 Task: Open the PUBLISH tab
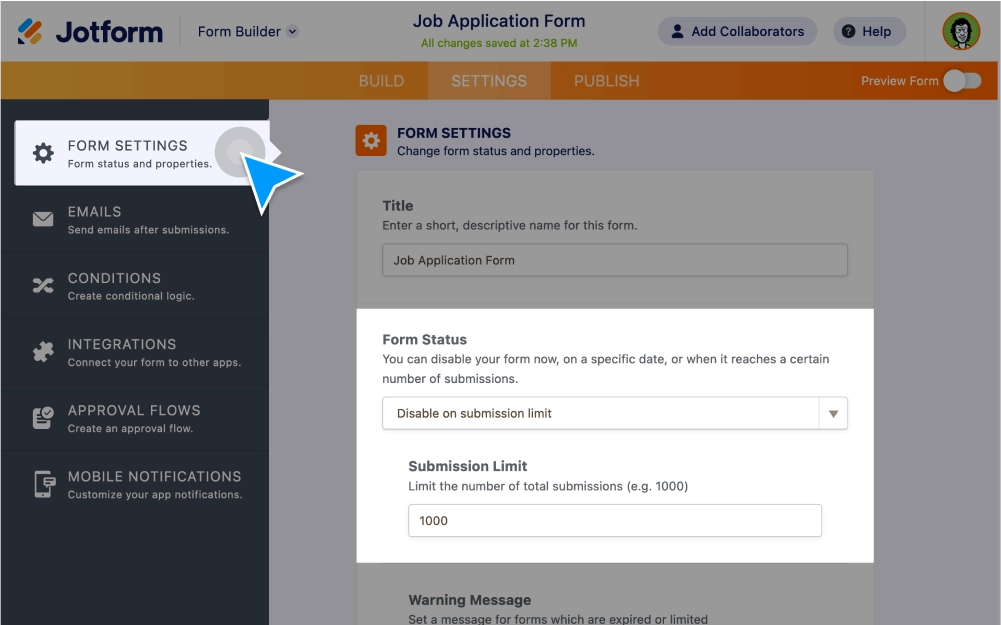605,80
